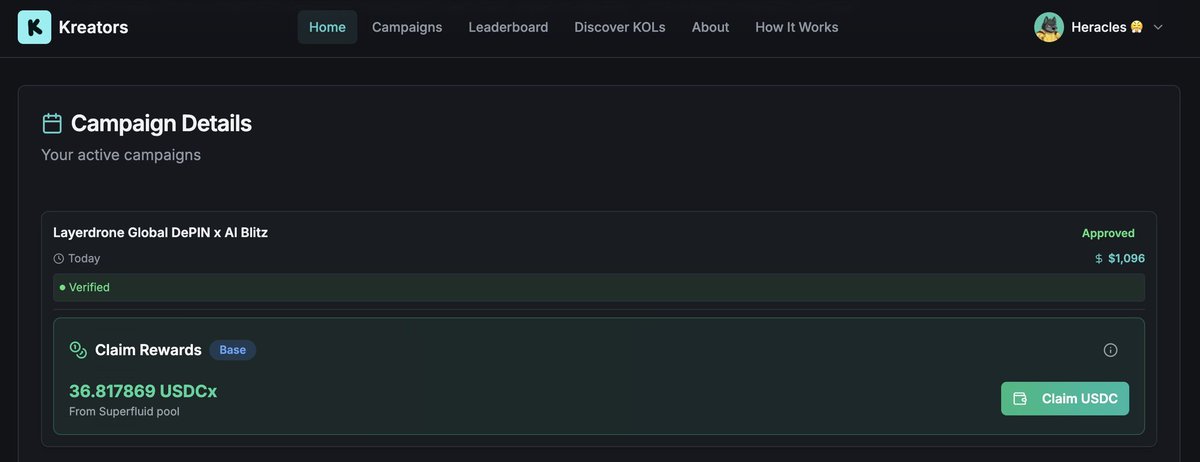Viewport: 1200px width, 462px height.
Task: Open the Kreators brand name link
Action: coord(93,27)
